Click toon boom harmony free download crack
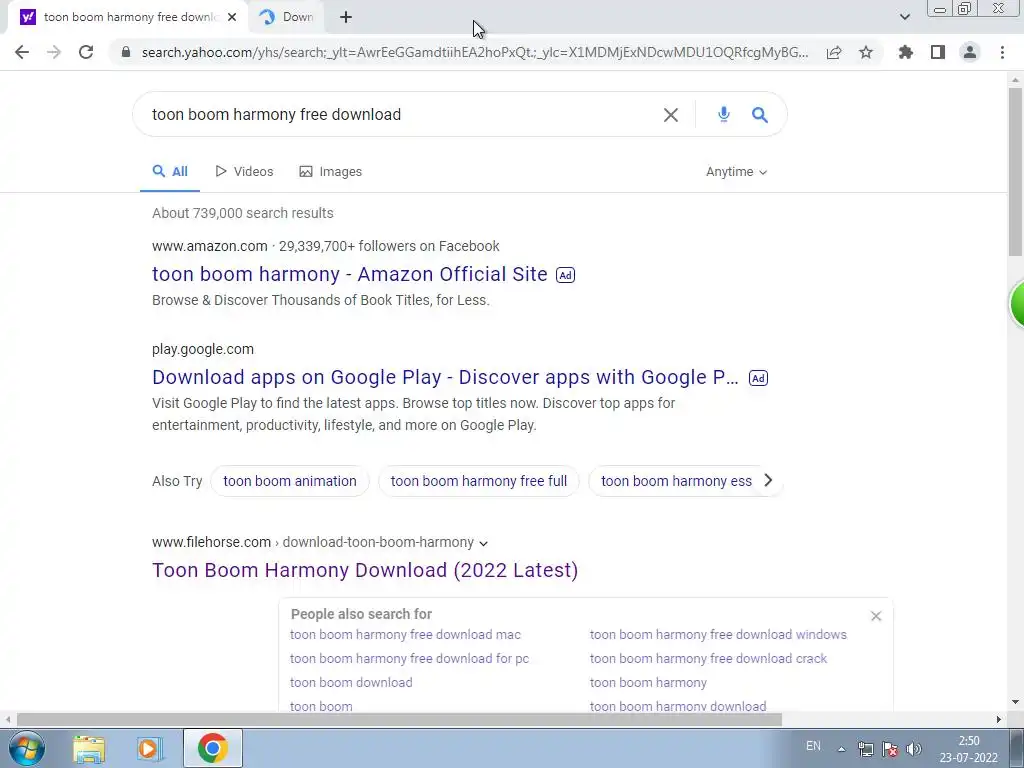Screen dimensions: 1024x768 point(708,659)
